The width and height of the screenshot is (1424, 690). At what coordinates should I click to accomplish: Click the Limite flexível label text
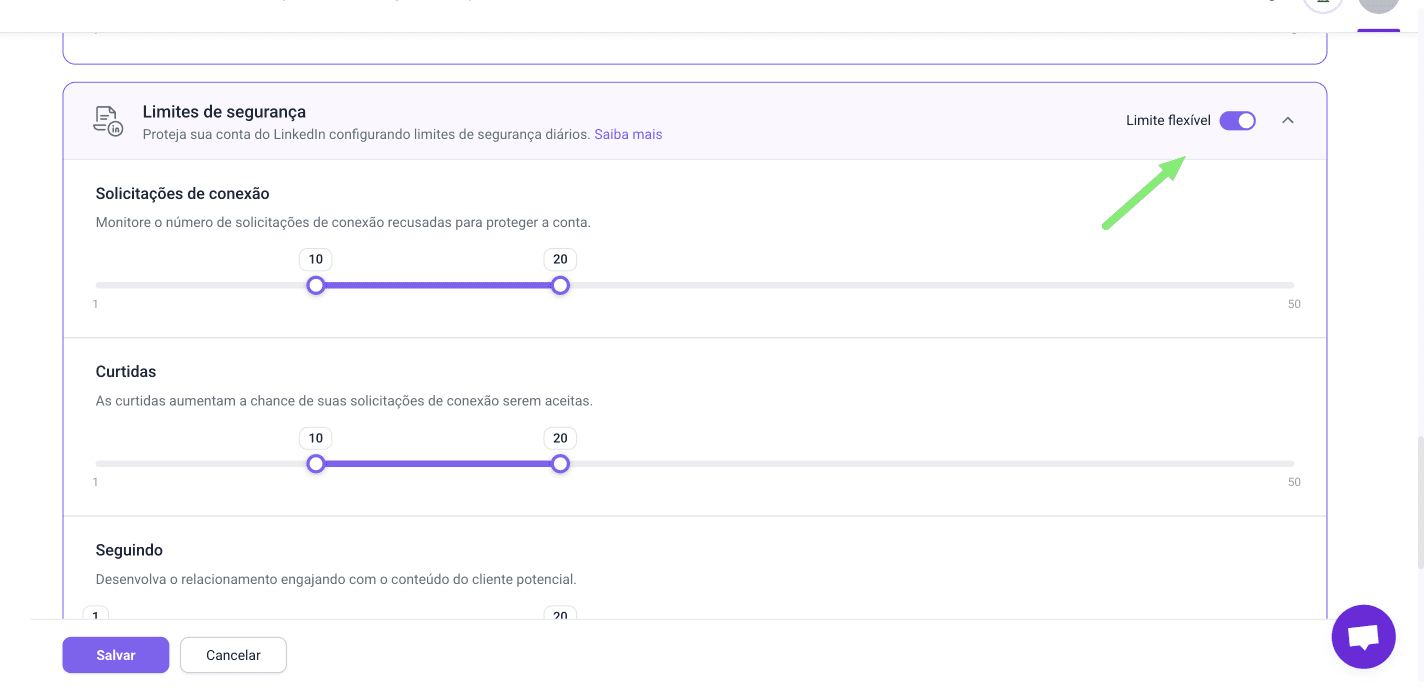click(1168, 121)
